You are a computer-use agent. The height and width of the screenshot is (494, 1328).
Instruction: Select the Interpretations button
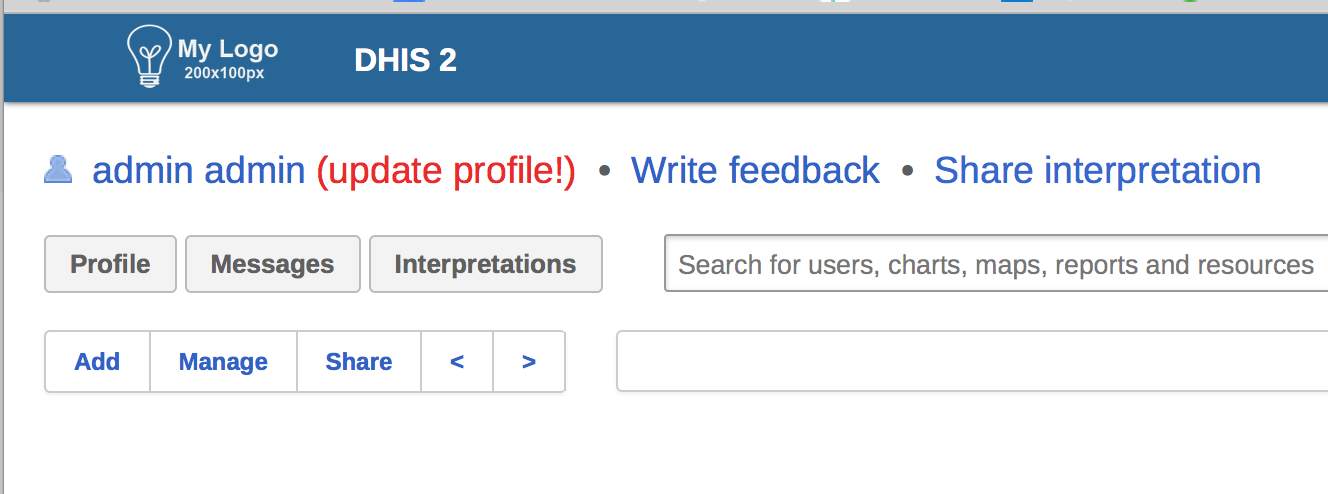(485, 265)
